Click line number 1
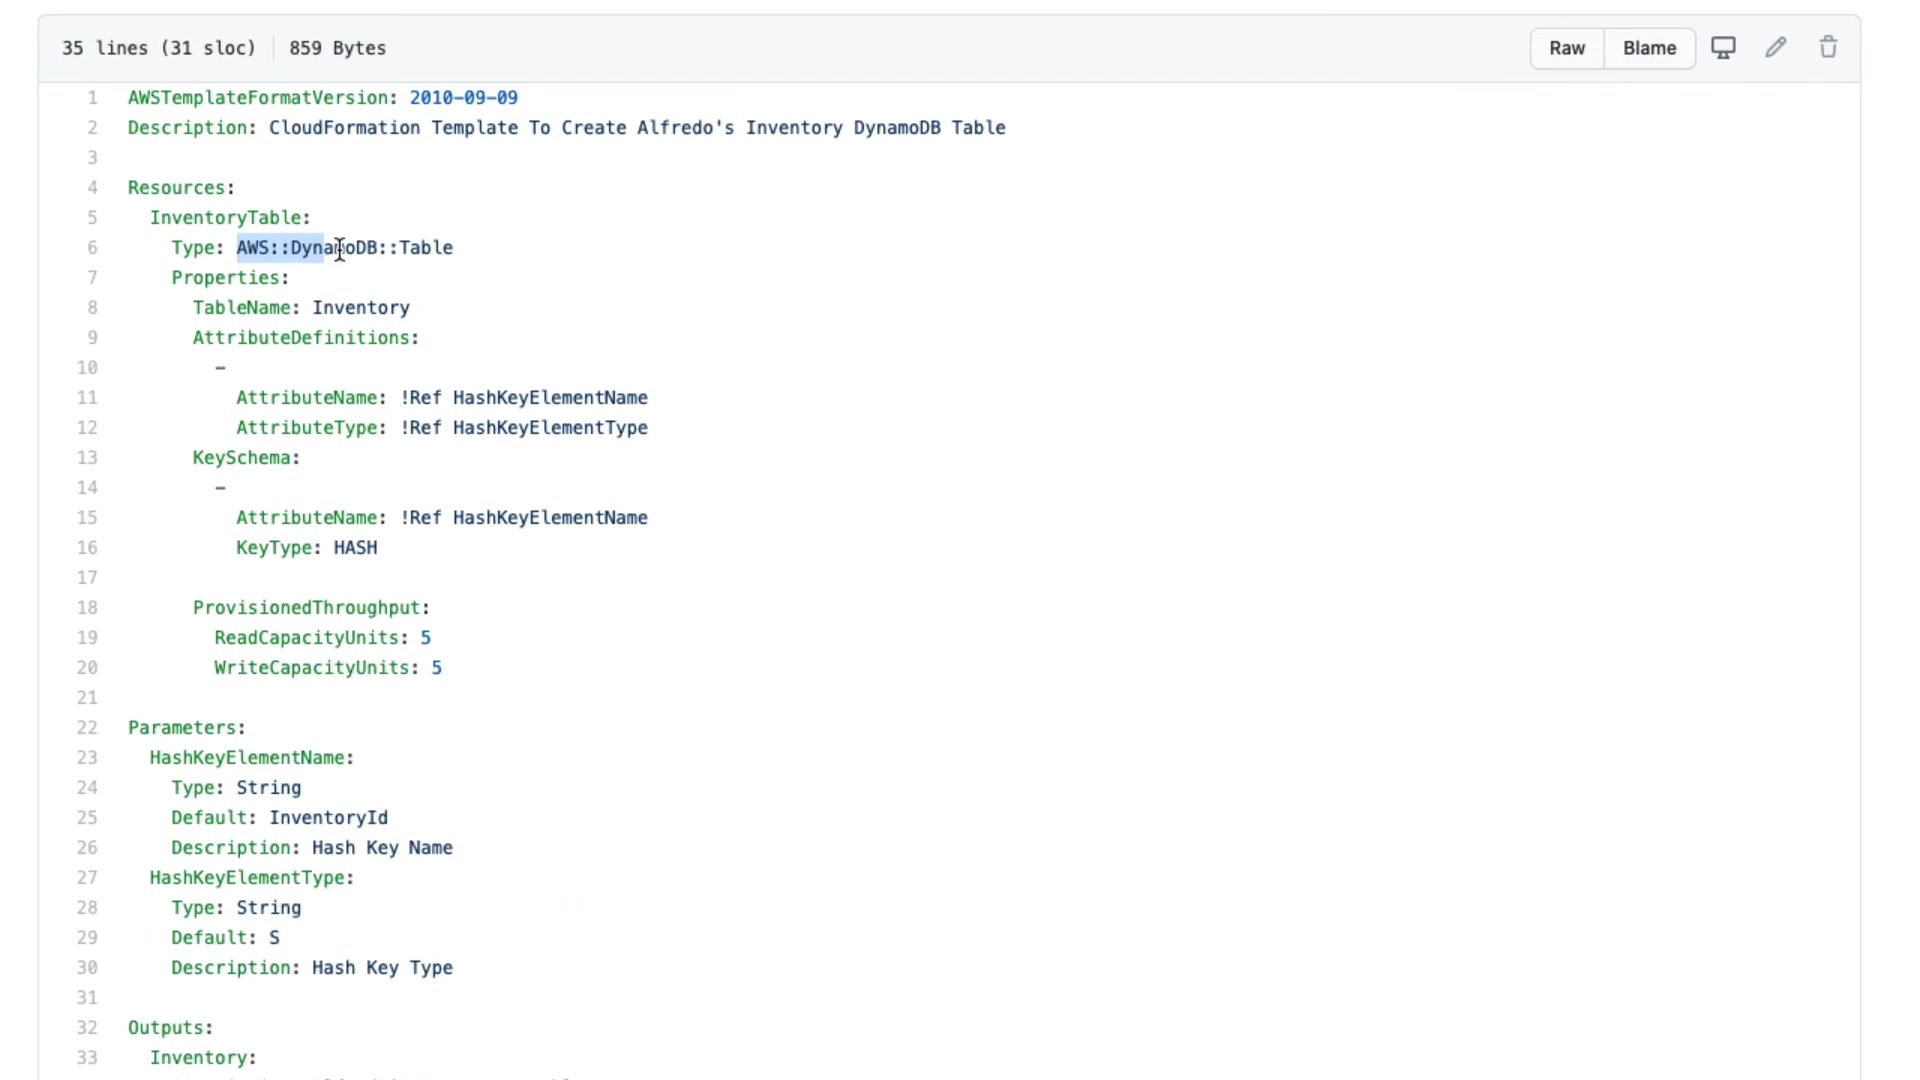 pyautogui.click(x=92, y=98)
